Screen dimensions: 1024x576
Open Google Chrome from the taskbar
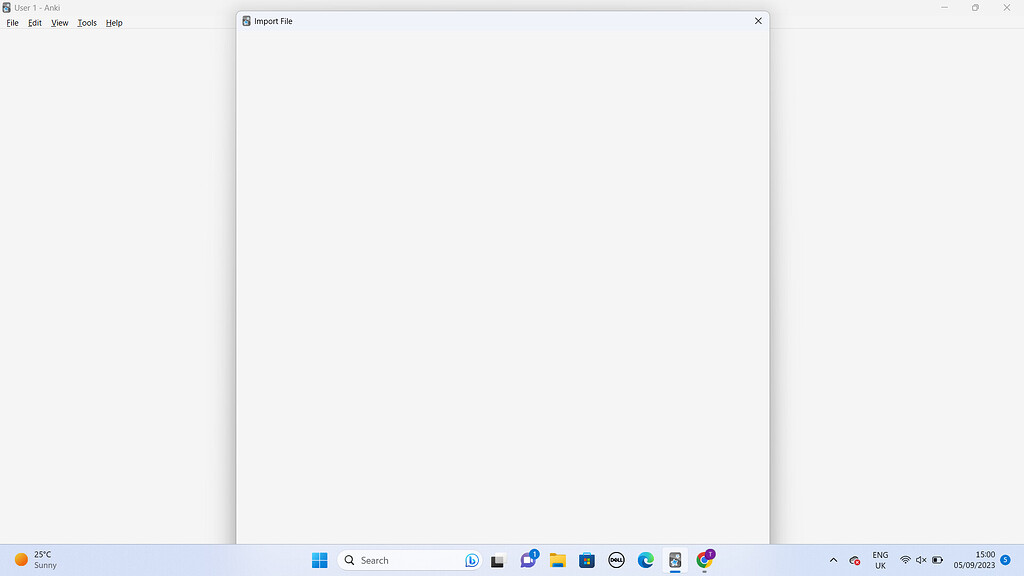coord(704,560)
